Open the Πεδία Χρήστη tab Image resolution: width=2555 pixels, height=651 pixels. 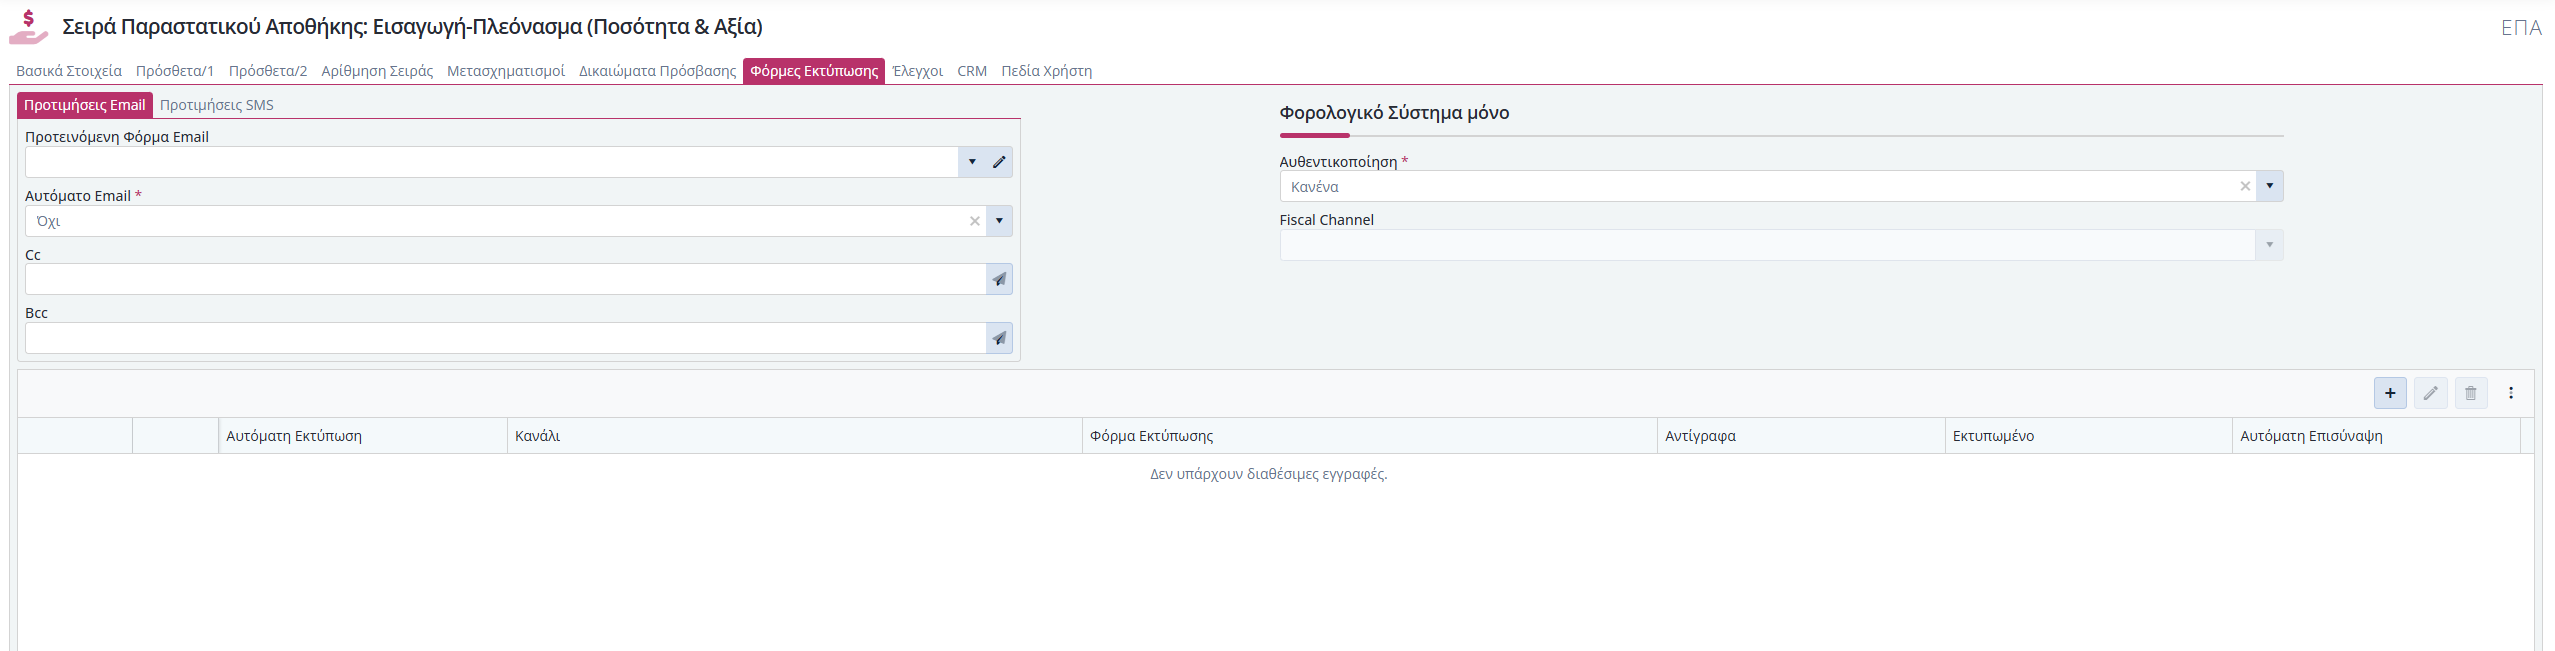(1046, 71)
